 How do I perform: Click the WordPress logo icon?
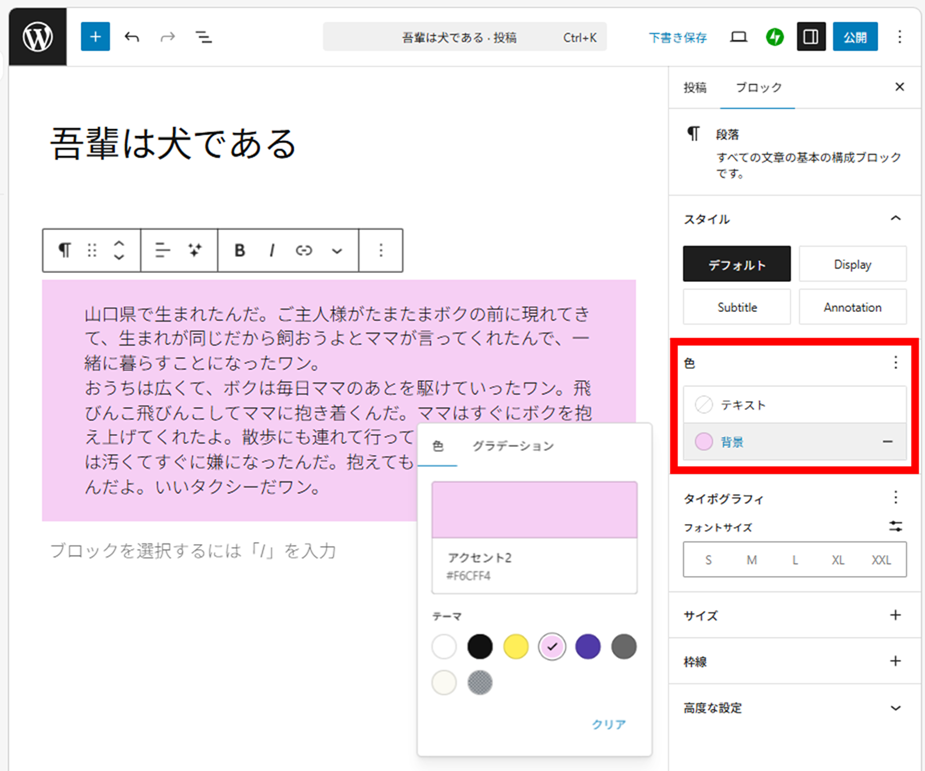pos(37,37)
